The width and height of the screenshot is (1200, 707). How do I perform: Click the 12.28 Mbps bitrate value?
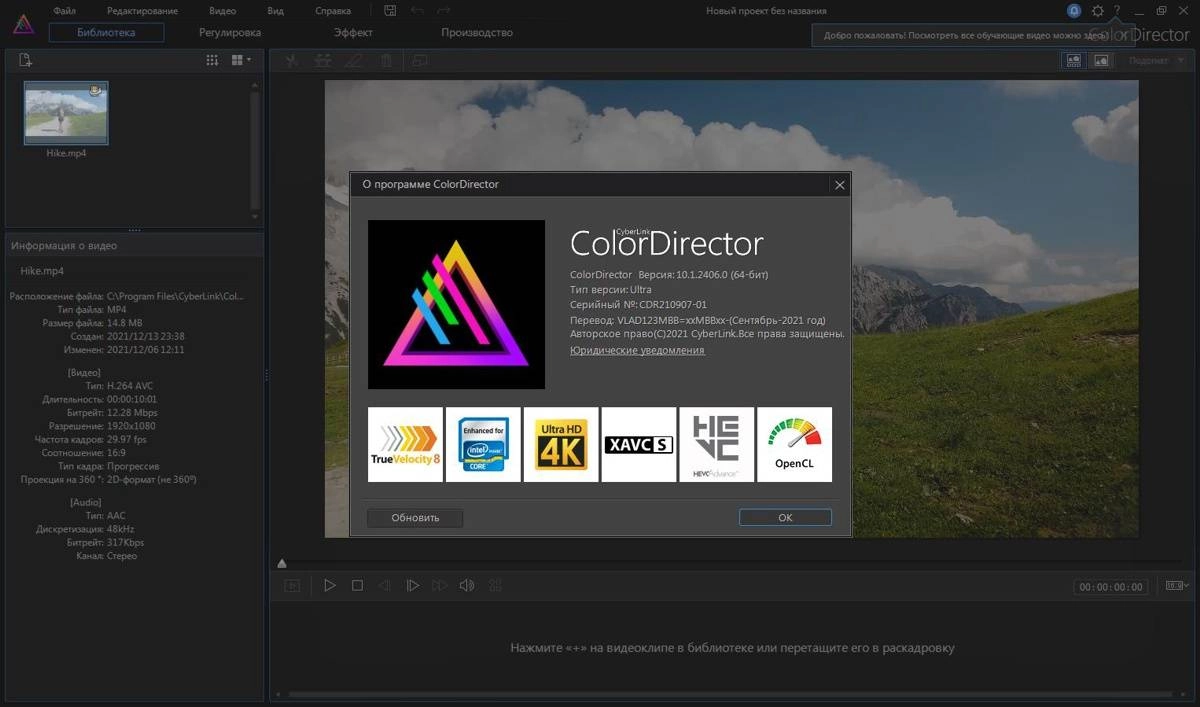click(x=132, y=412)
